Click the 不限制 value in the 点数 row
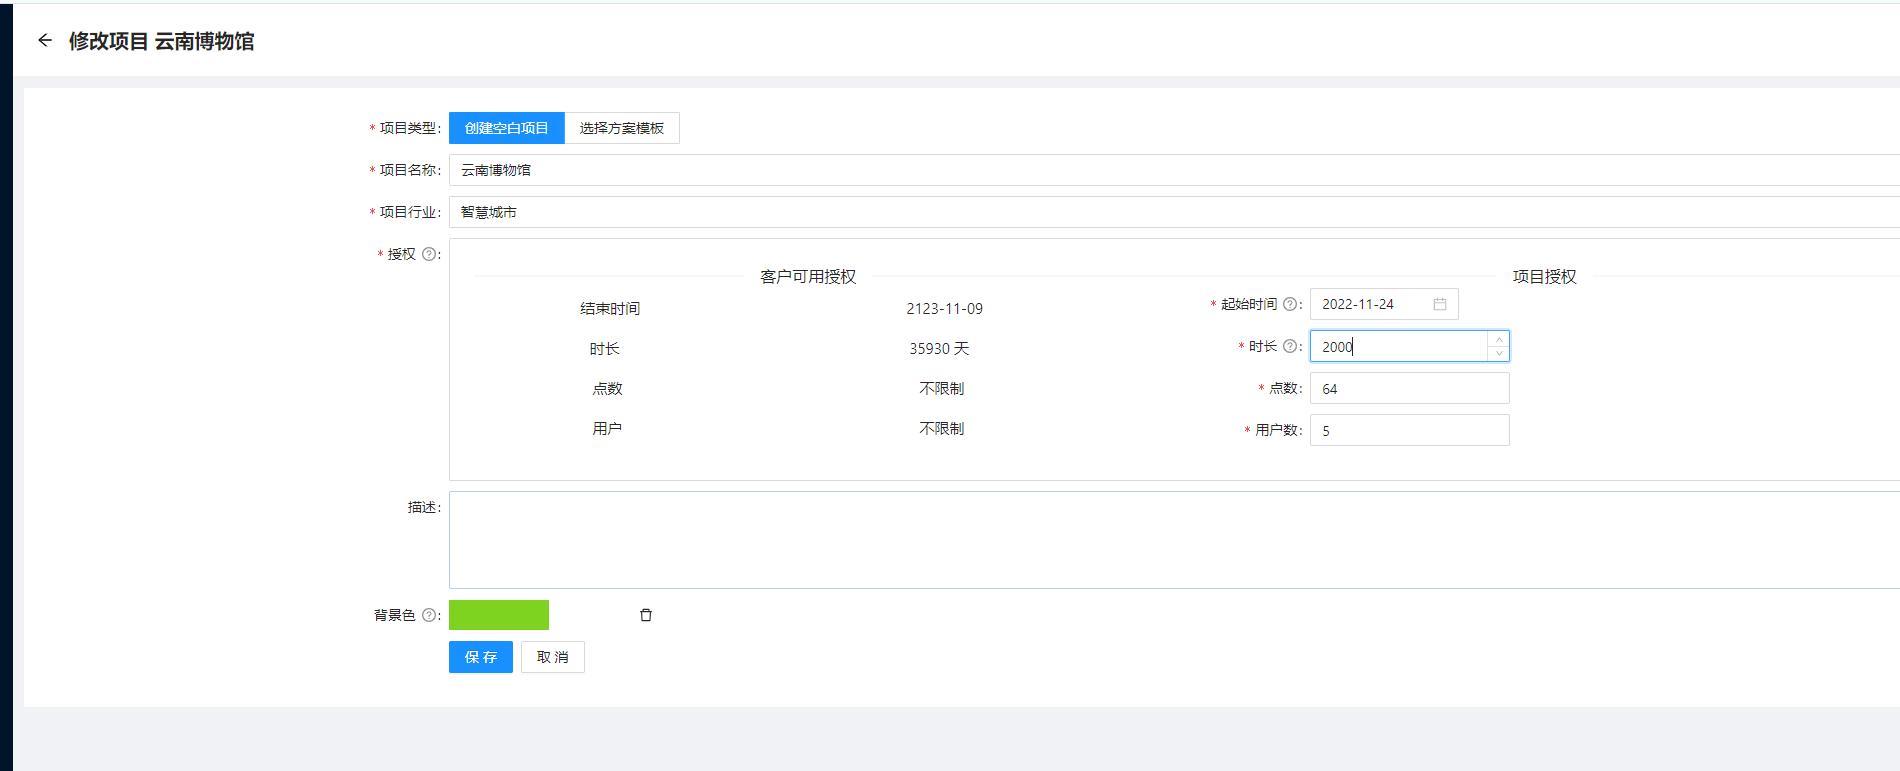 (941, 388)
